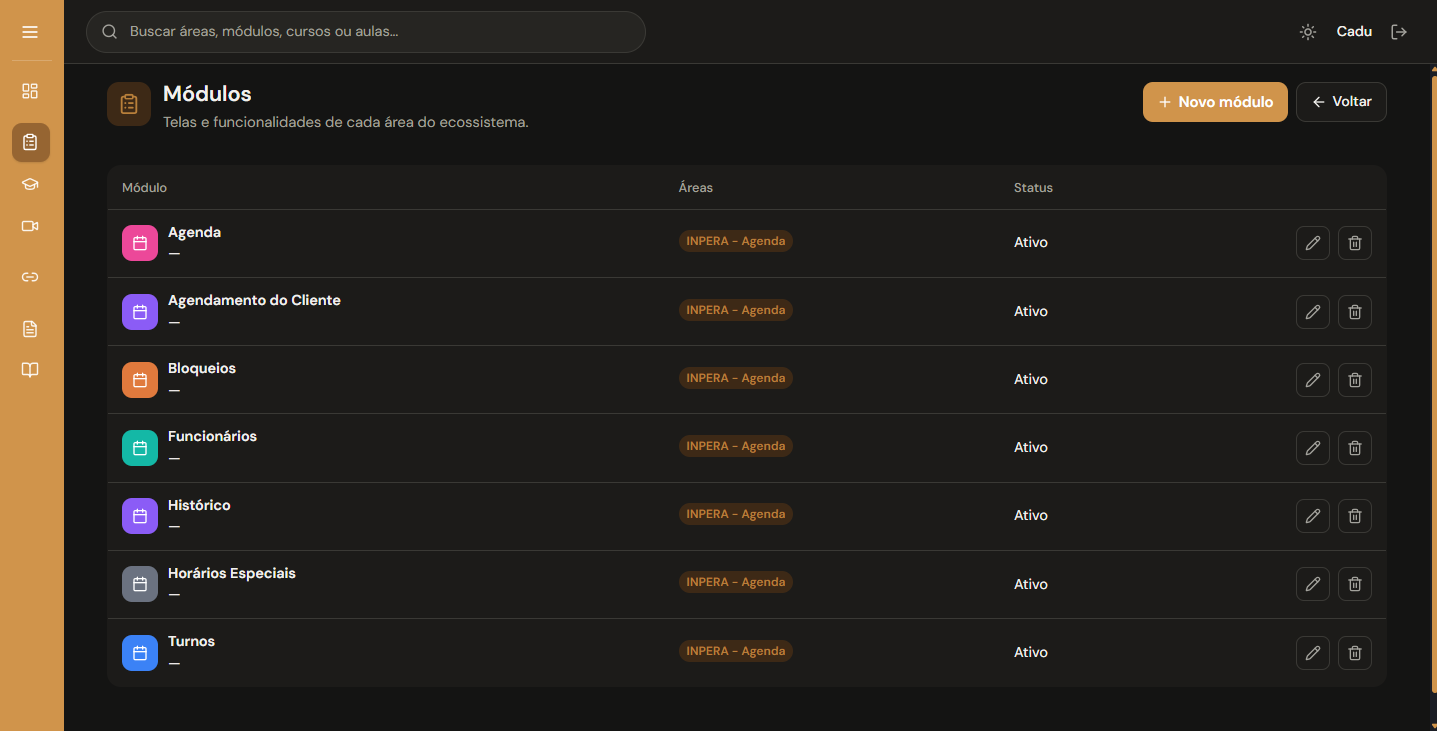
Task: Click the teal Funcionários module icon
Action: (x=140, y=448)
